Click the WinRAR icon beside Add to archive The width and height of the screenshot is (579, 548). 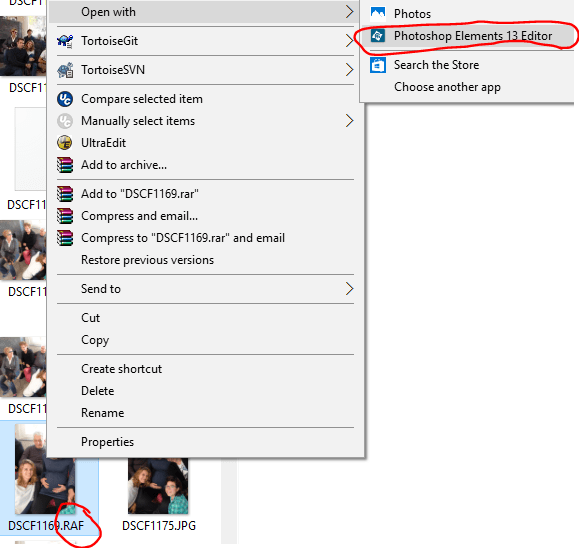coord(65,165)
